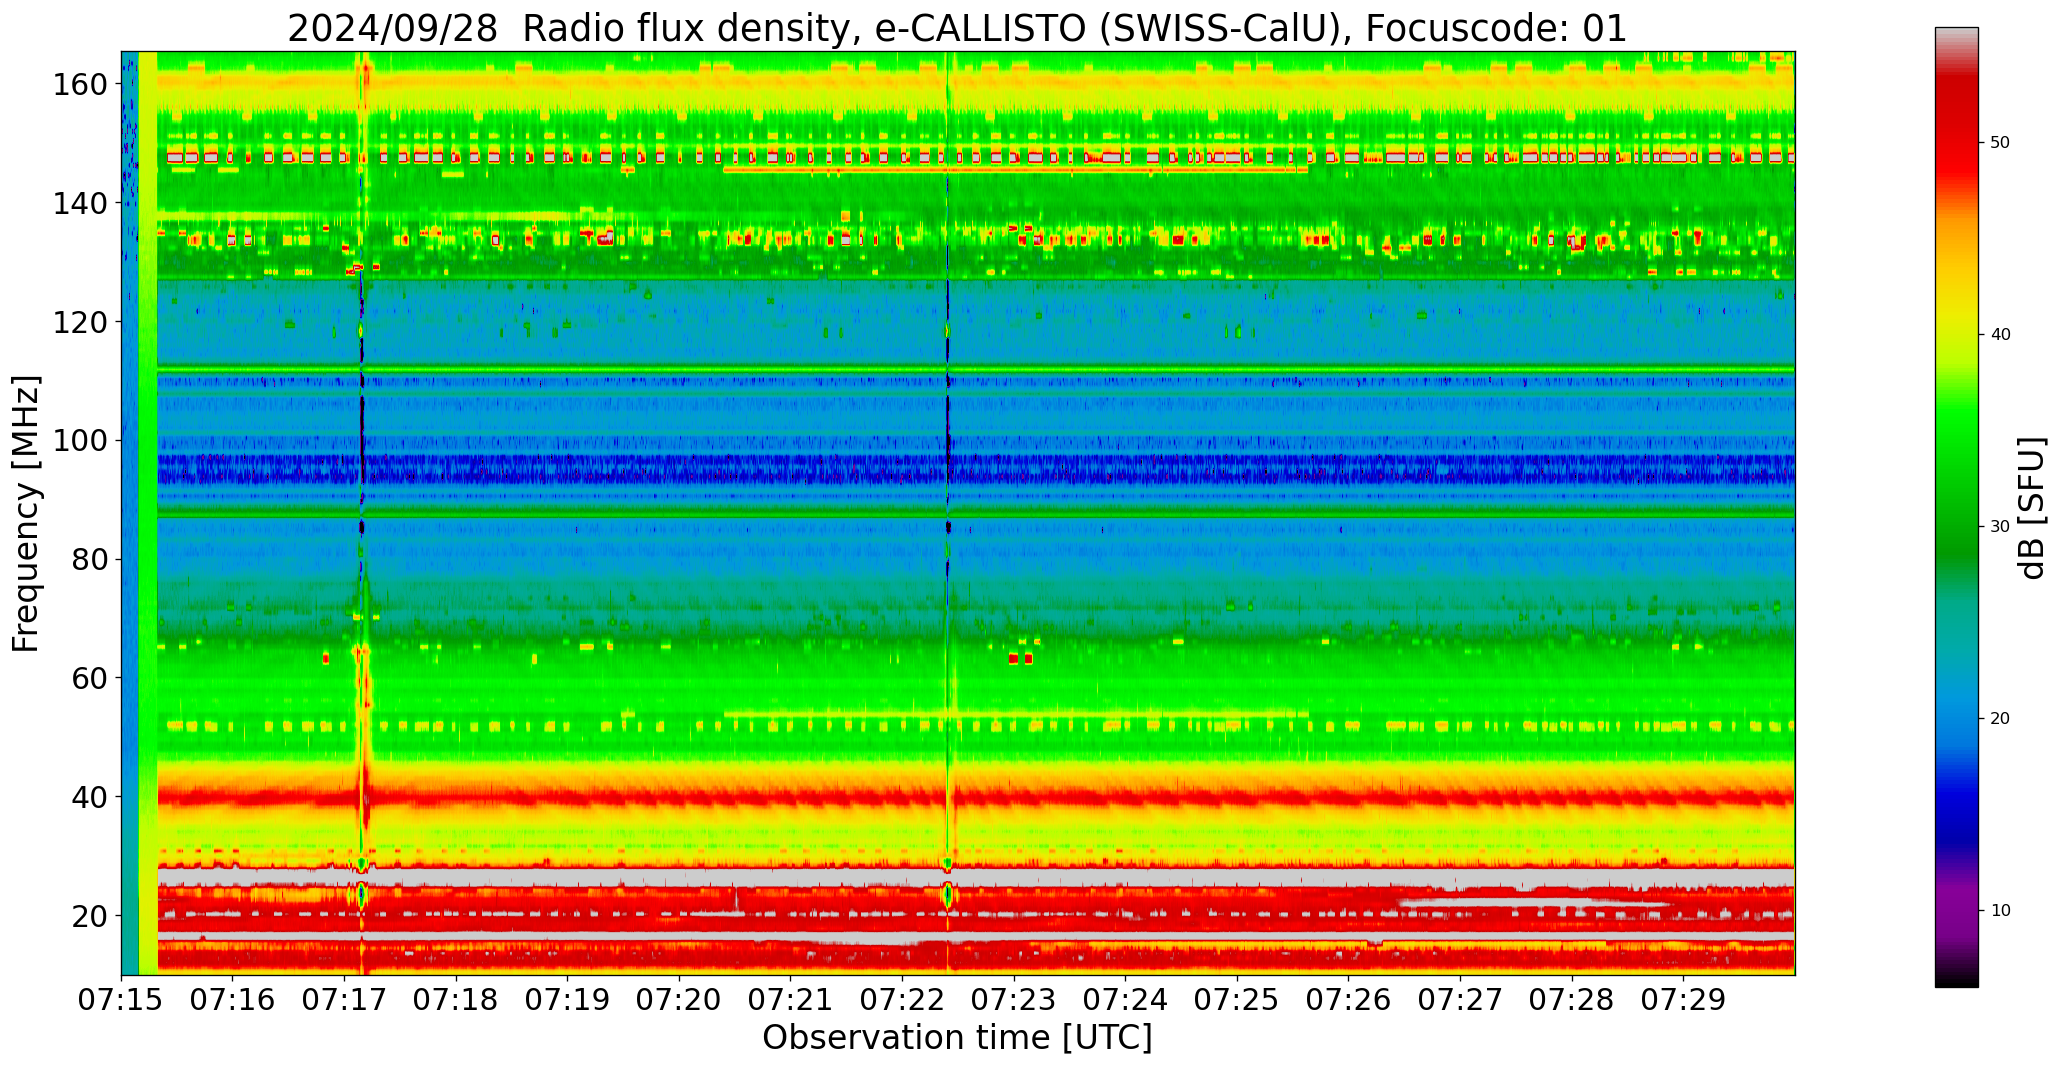Click the 07:16 time tick label
Screen dimensions: 2062x1067
(x=233, y=999)
